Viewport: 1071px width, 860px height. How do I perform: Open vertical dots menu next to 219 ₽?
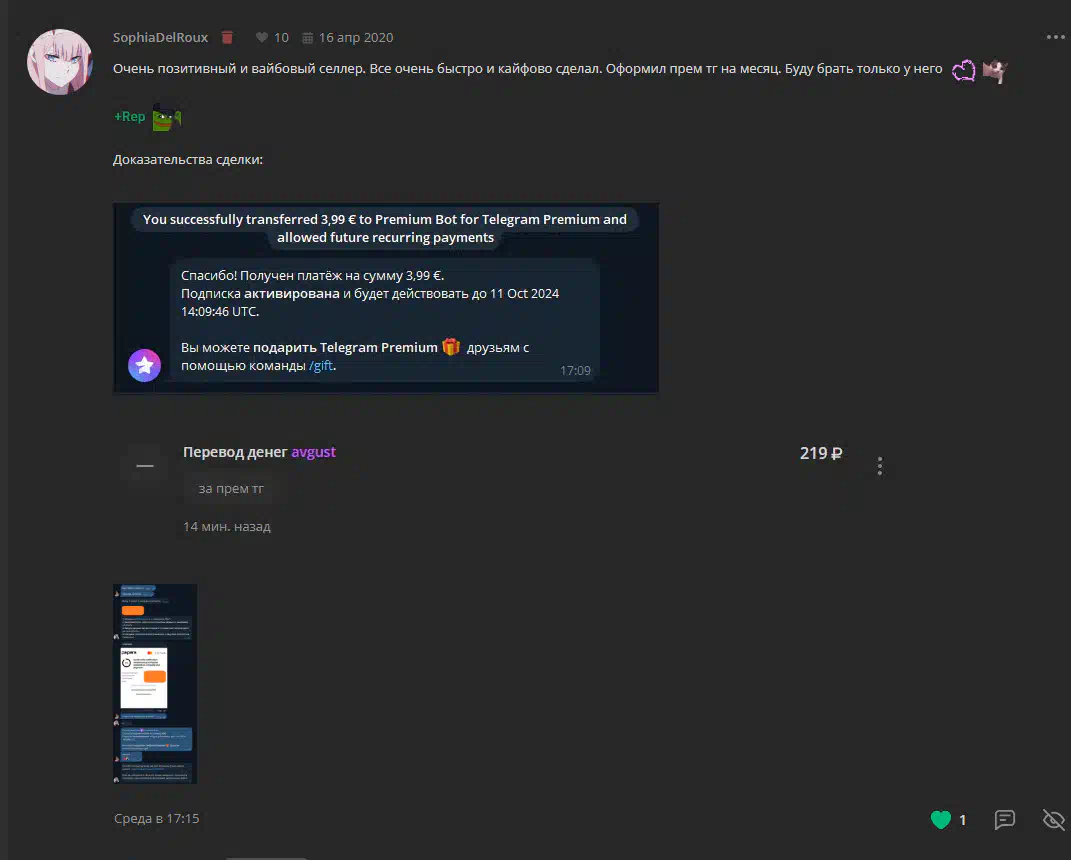(880, 466)
